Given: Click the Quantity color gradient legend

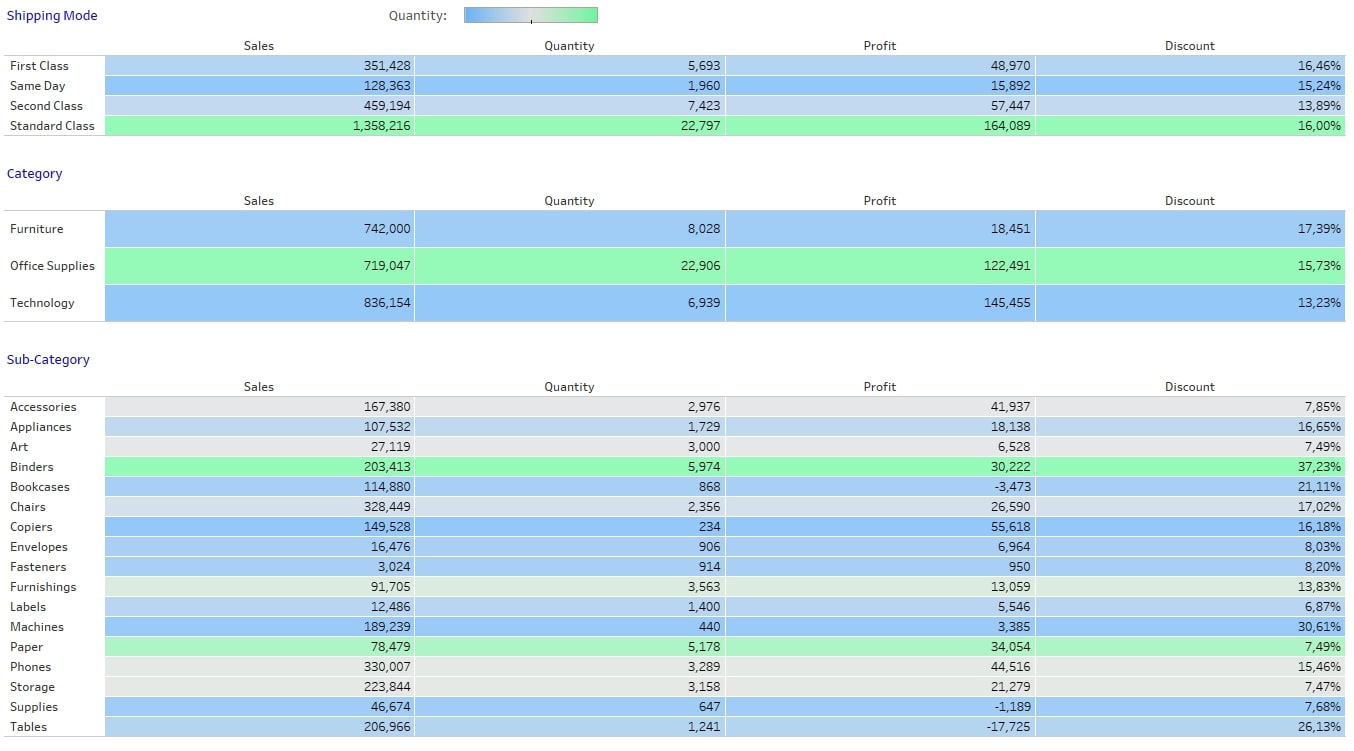Looking at the screenshot, I should [531, 15].
